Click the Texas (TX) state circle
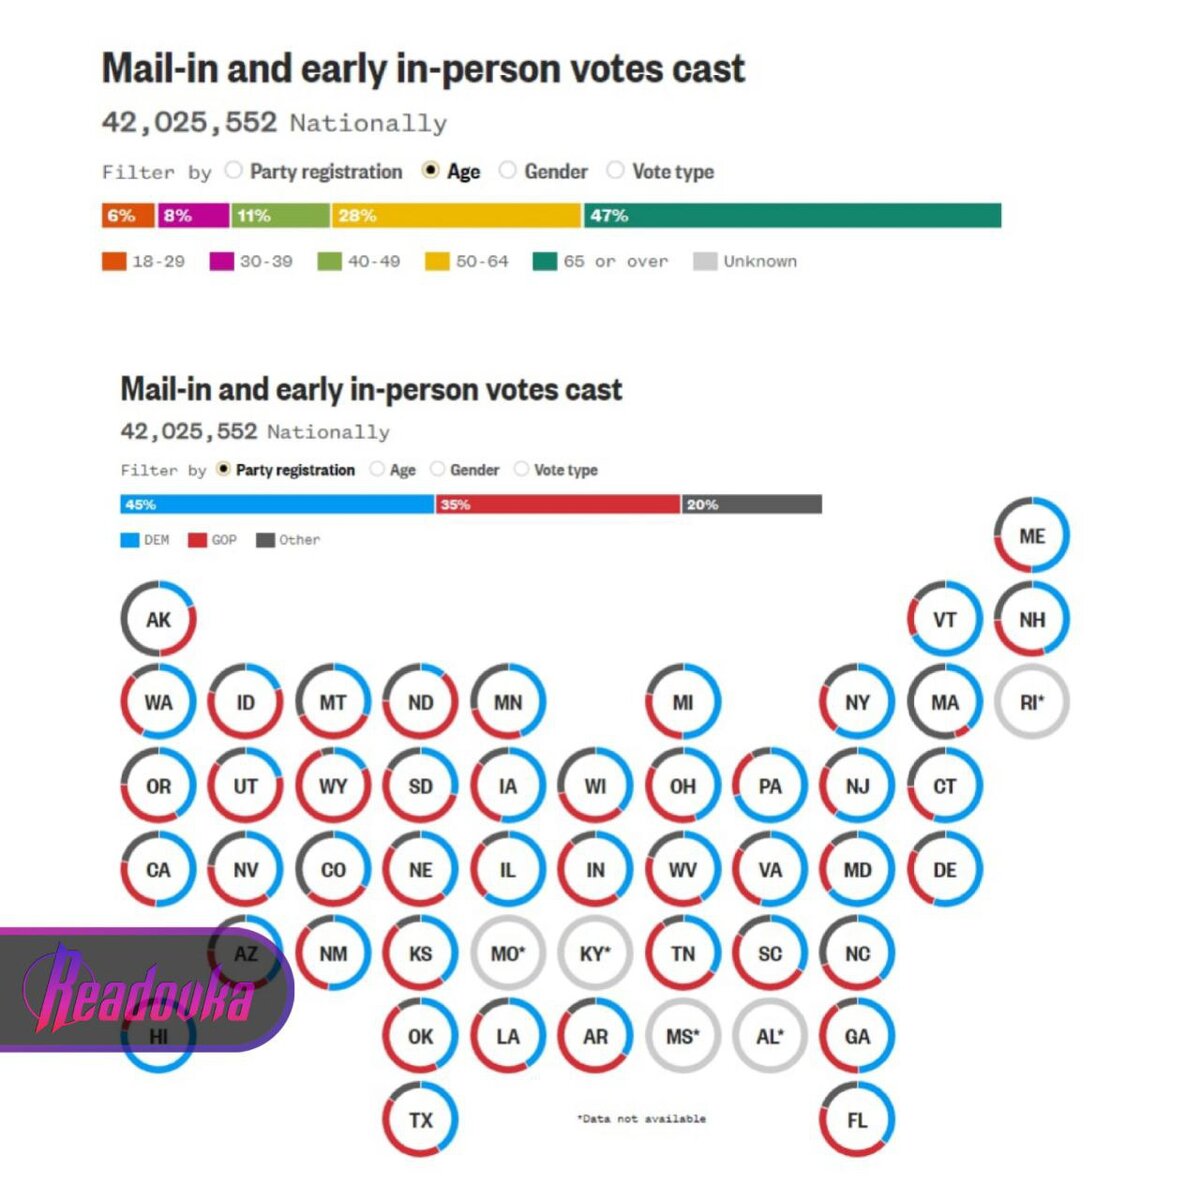 point(420,1120)
